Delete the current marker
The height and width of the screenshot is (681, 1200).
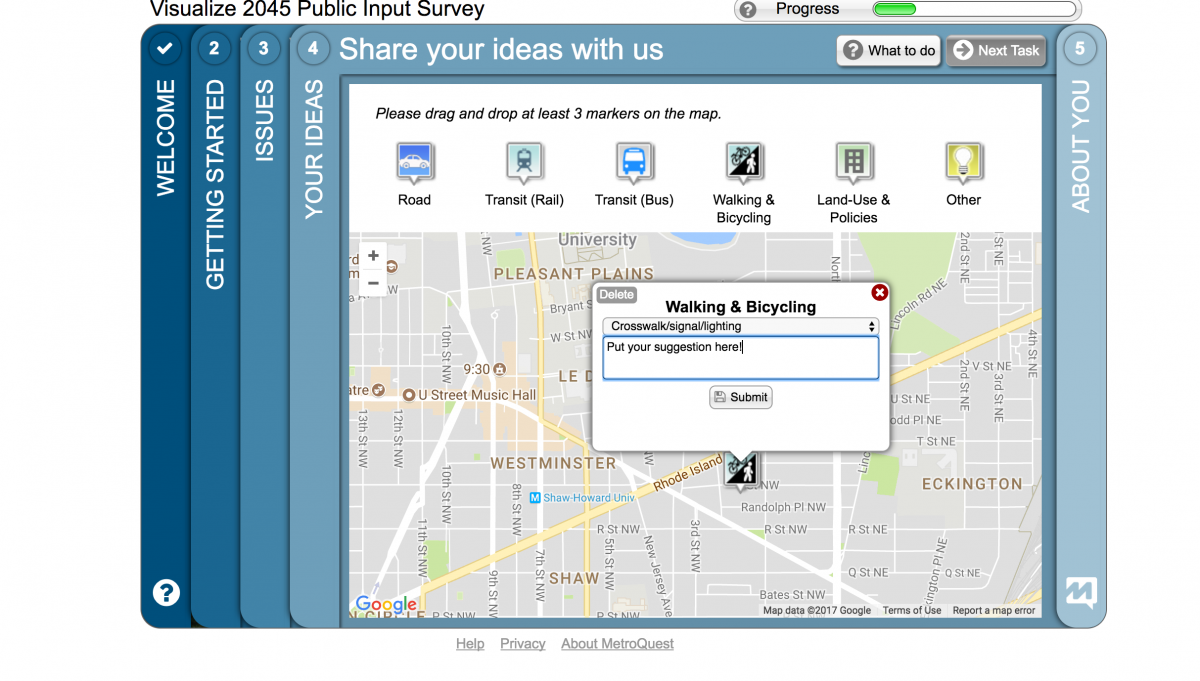pos(617,294)
